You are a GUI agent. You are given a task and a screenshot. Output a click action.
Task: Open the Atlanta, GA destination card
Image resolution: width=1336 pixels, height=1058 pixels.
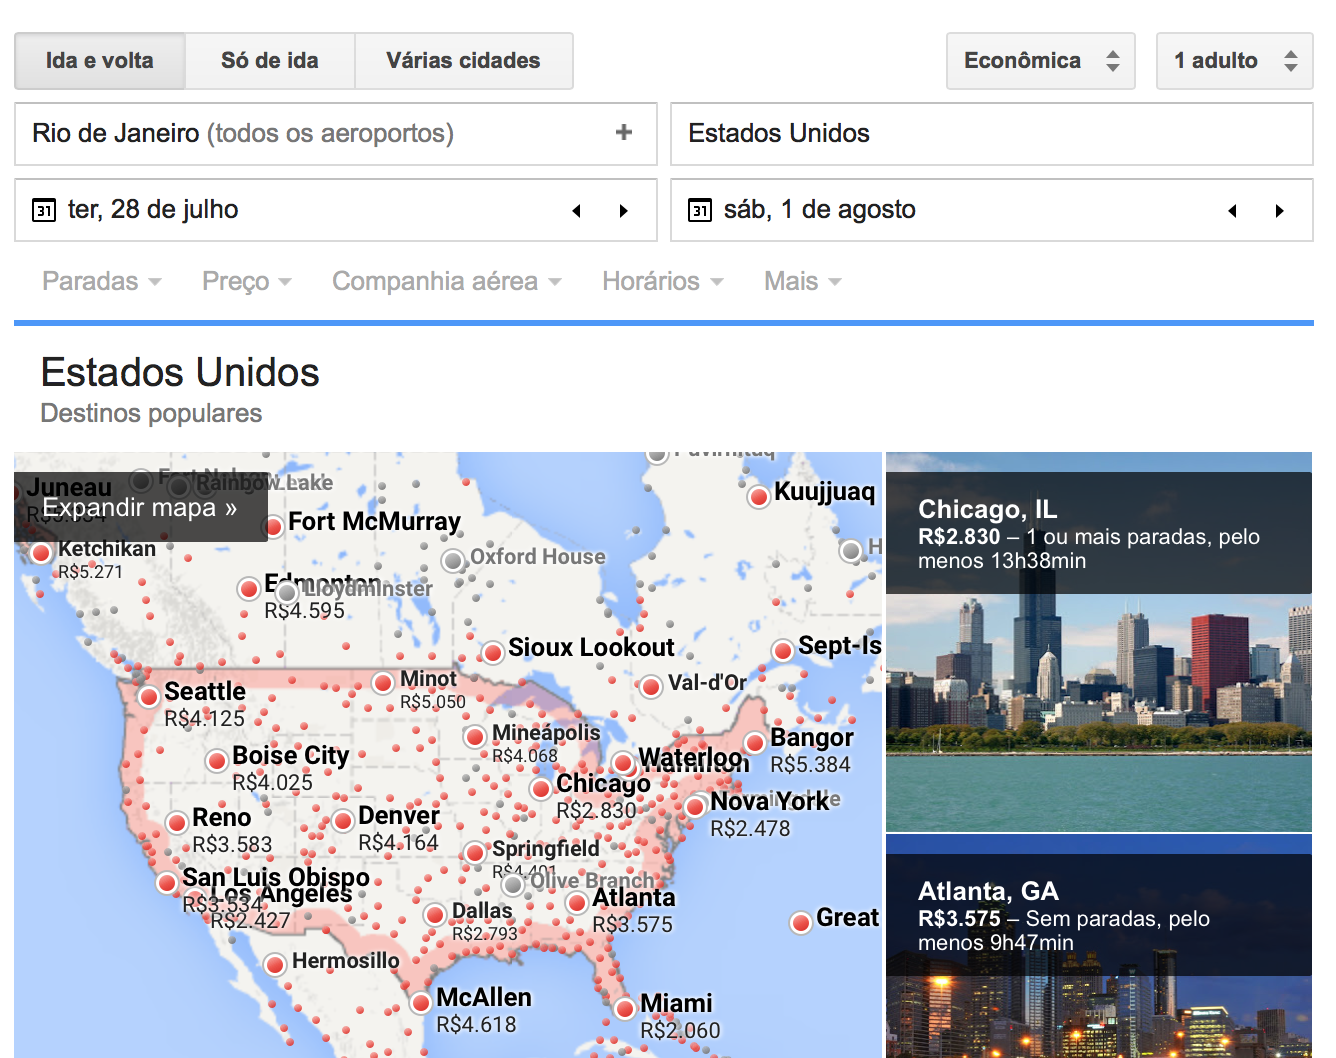(x=1099, y=946)
